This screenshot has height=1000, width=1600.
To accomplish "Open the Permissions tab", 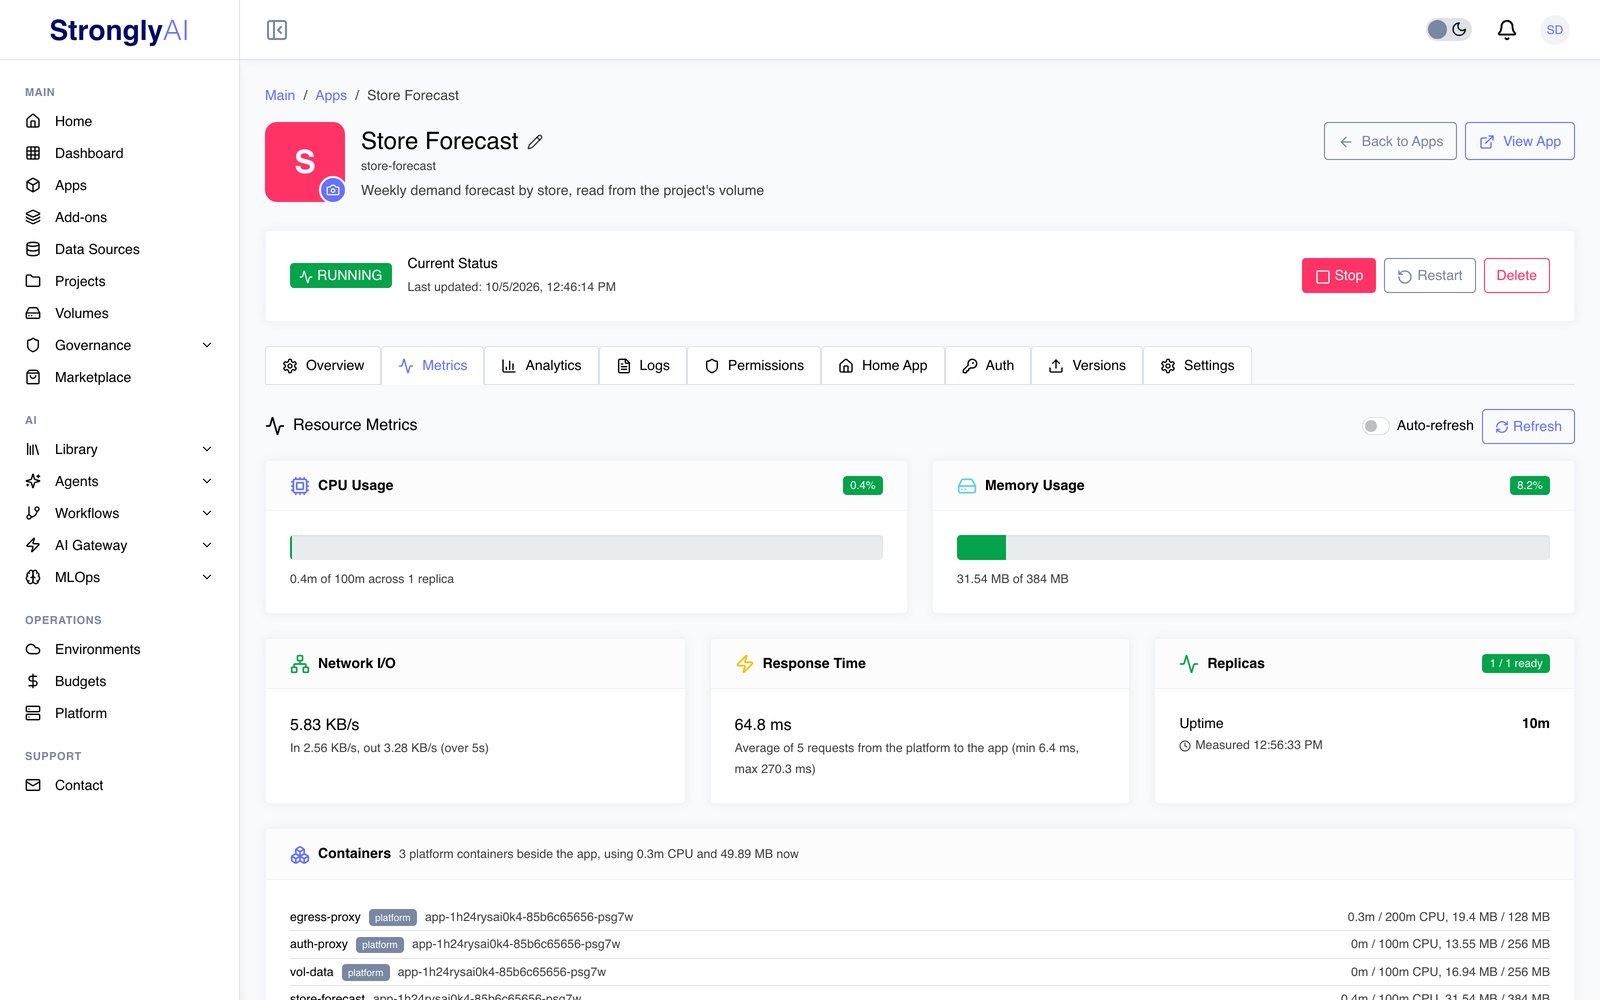I will coord(754,366).
